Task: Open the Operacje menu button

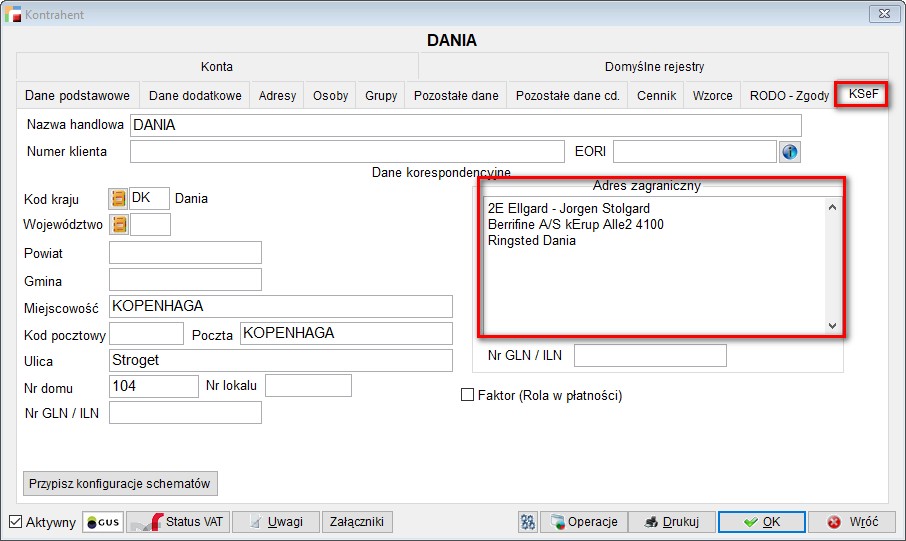Action: pos(587,522)
